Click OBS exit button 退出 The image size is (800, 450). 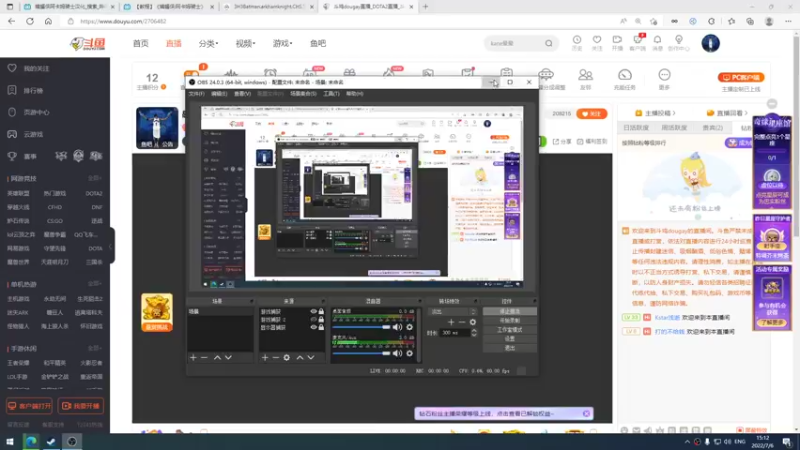tap(510, 348)
